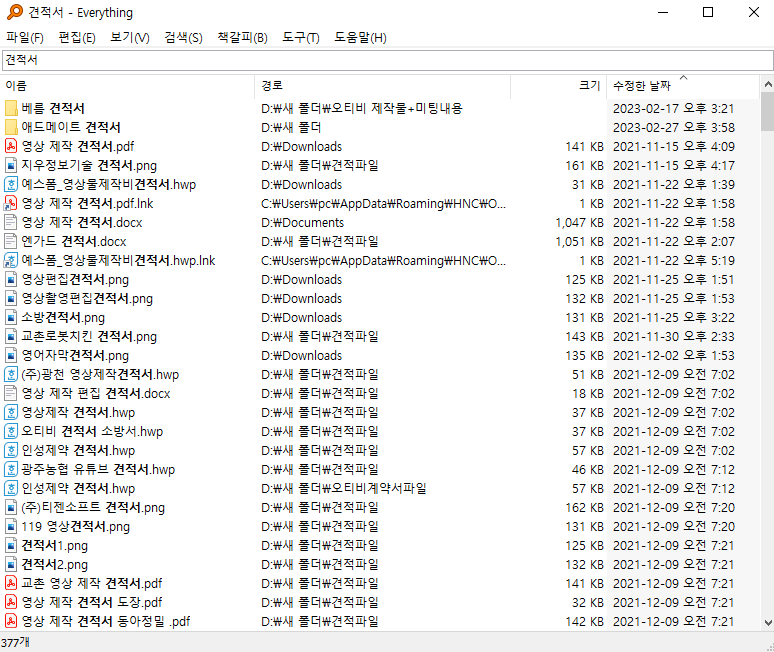This screenshot has width=774, height=652.
Task: Click the image icon of 영어자막견적서.png
Action: 11,355
